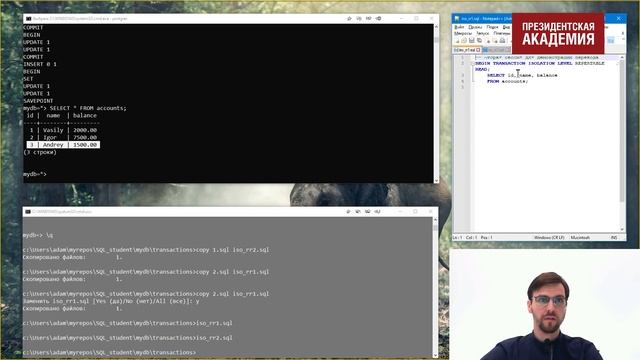Image resolution: width=640 pixels, height=360 pixels.
Task: Open the Поиск menu in Notepad++
Action: point(492,27)
